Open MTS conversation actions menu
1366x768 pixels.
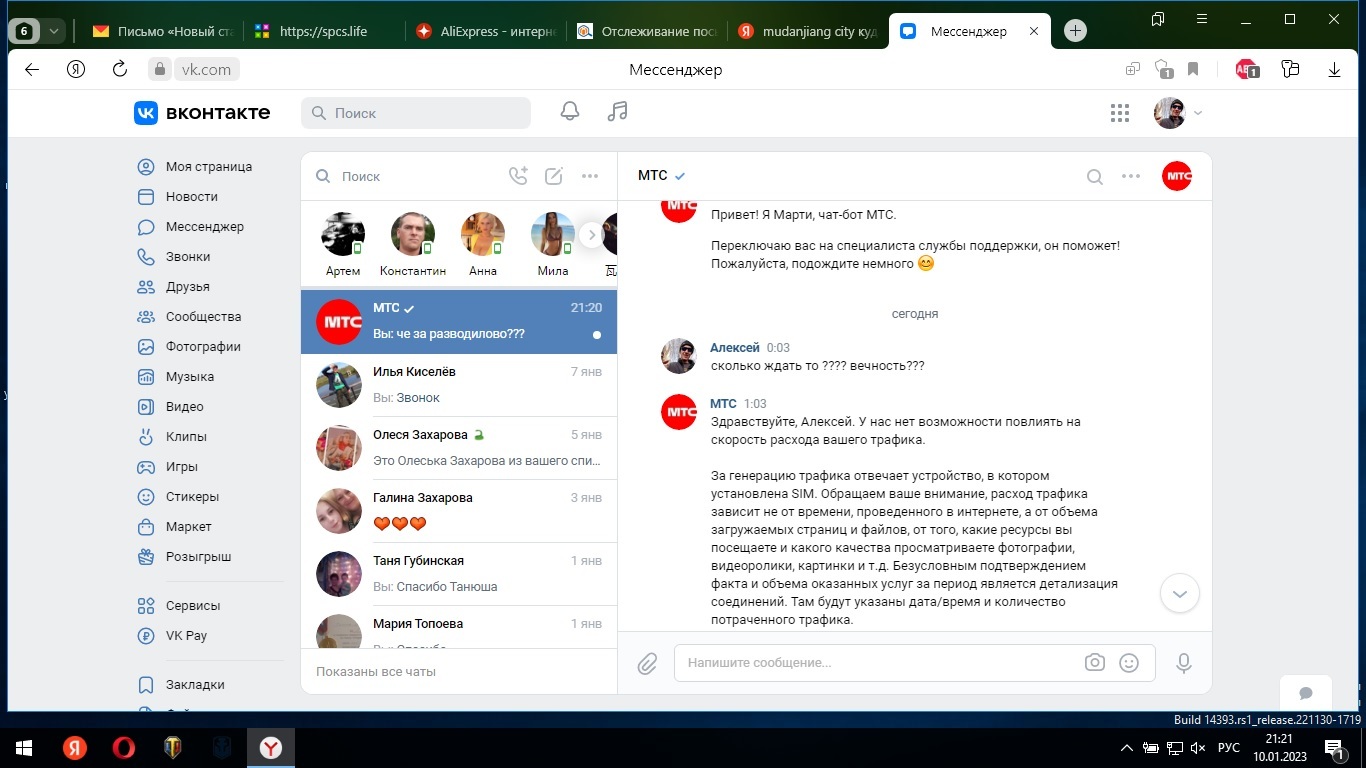[x=1131, y=176]
